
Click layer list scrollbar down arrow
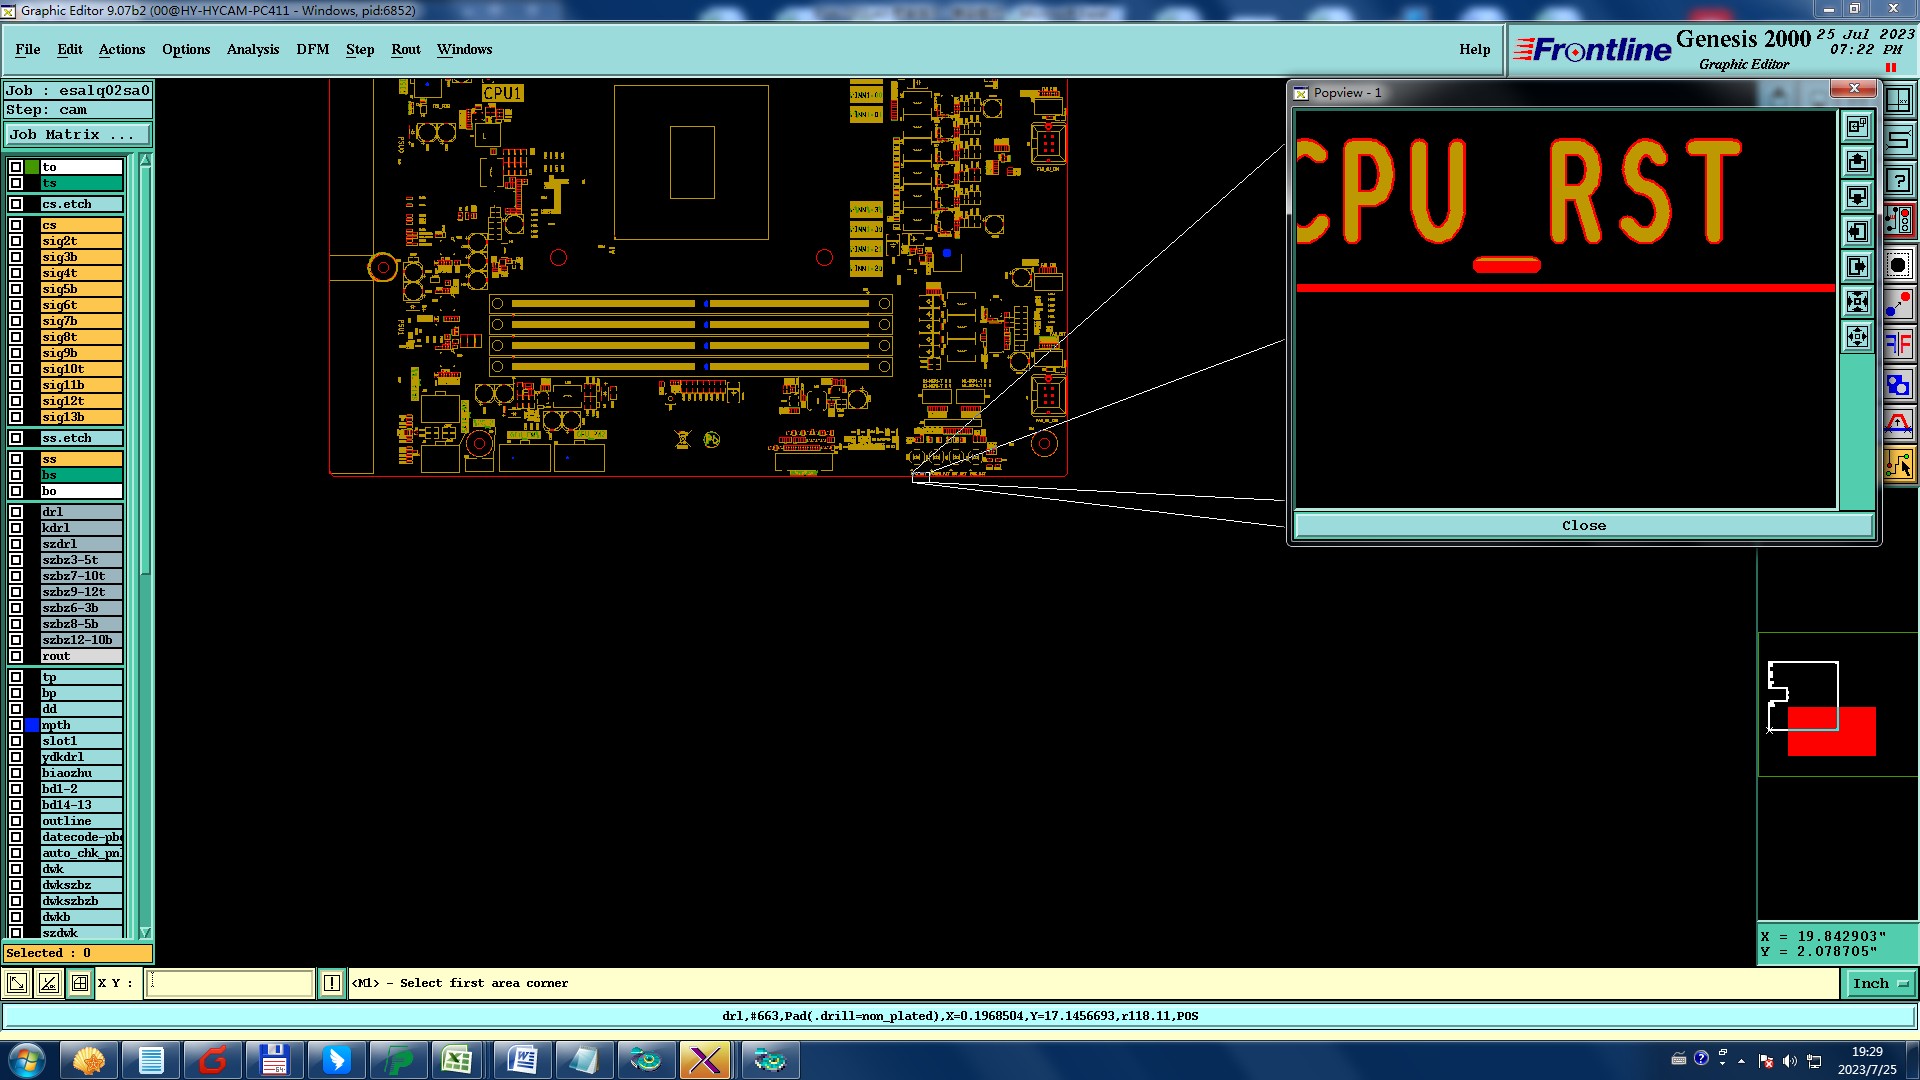coord(145,932)
